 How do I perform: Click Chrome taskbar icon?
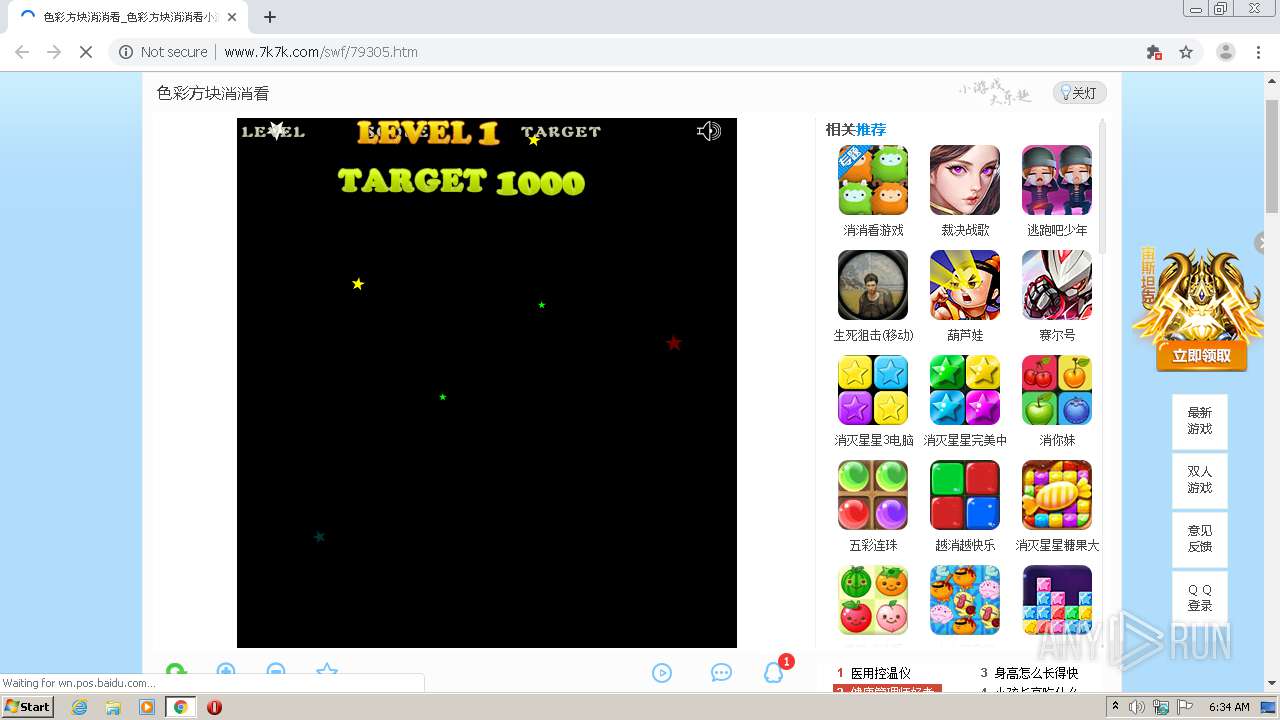[x=180, y=707]
